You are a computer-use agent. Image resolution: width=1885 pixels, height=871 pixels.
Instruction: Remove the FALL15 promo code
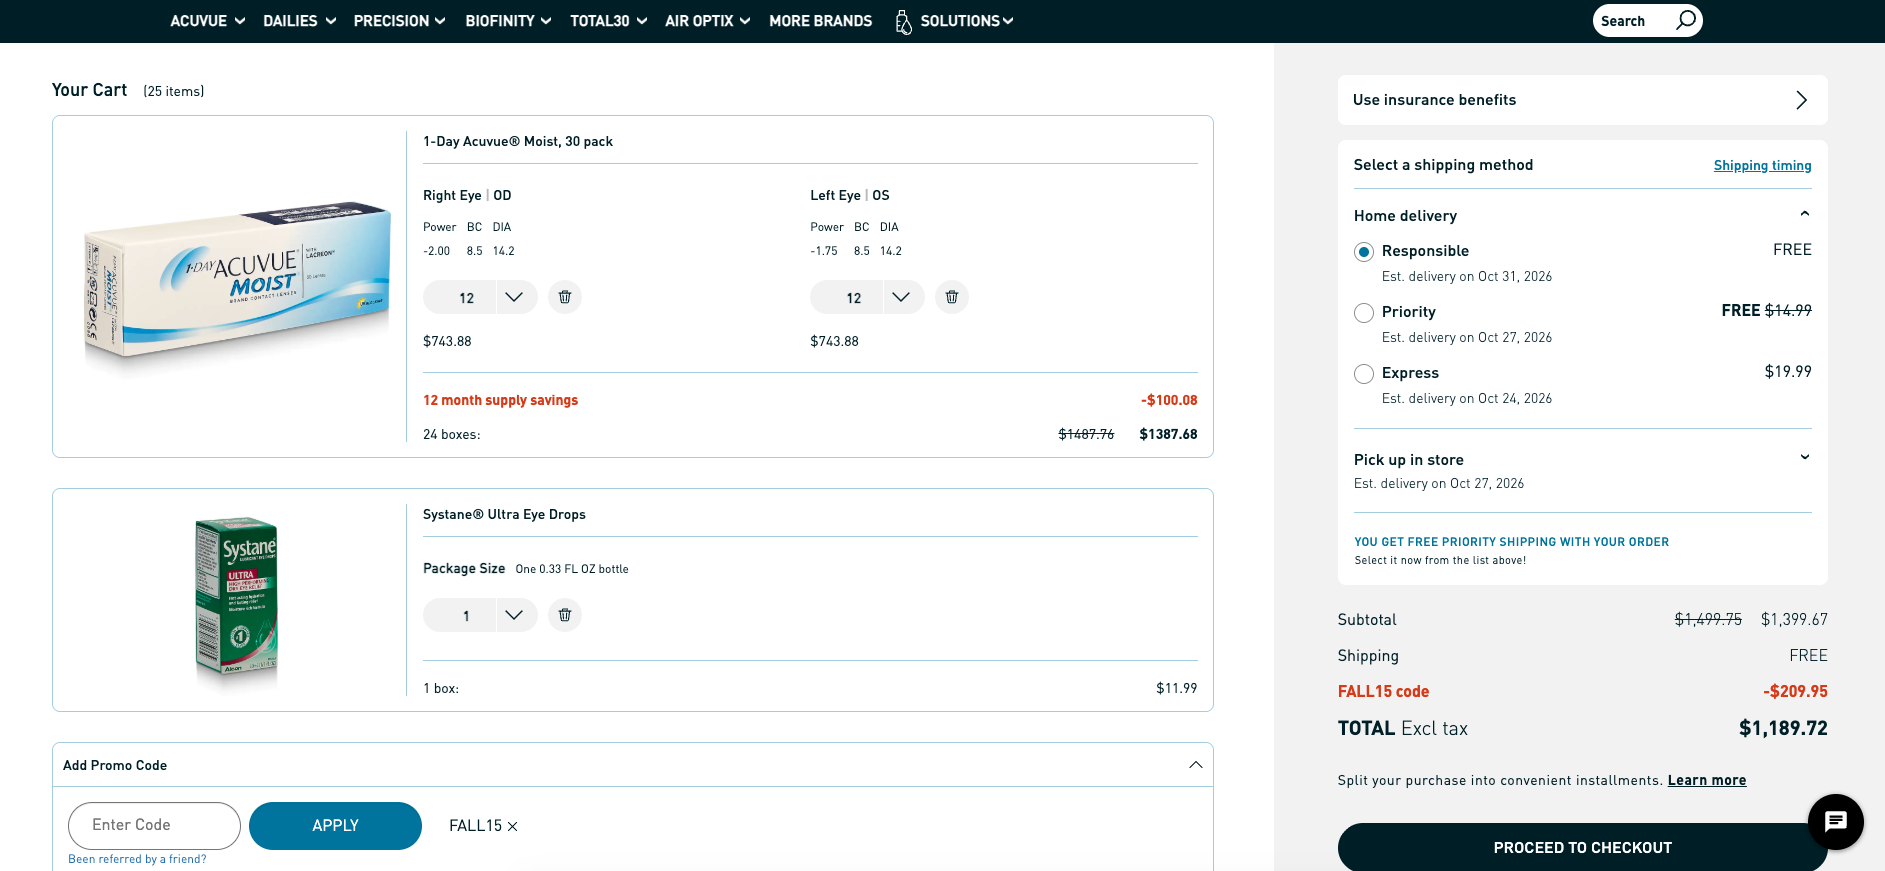coord(513,826)
